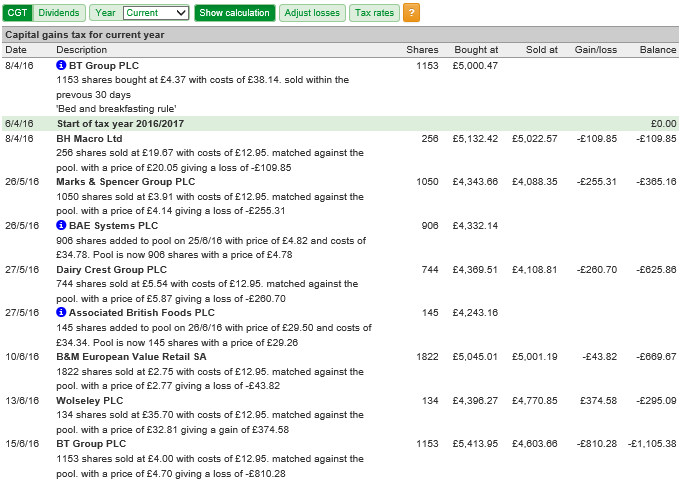Click Marks & Spencer loss -£255.31
The image size is (679, 480).
pyautogui.click(x=596, y=182)
